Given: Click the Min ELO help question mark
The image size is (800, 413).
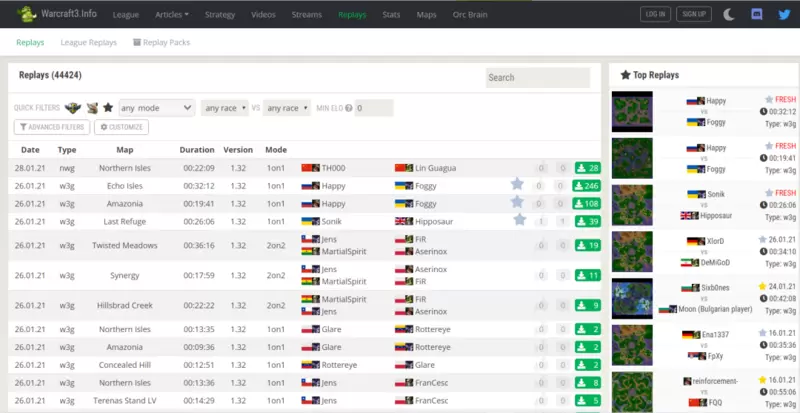Looking at the screenshot, I should (x=349, y=107).
